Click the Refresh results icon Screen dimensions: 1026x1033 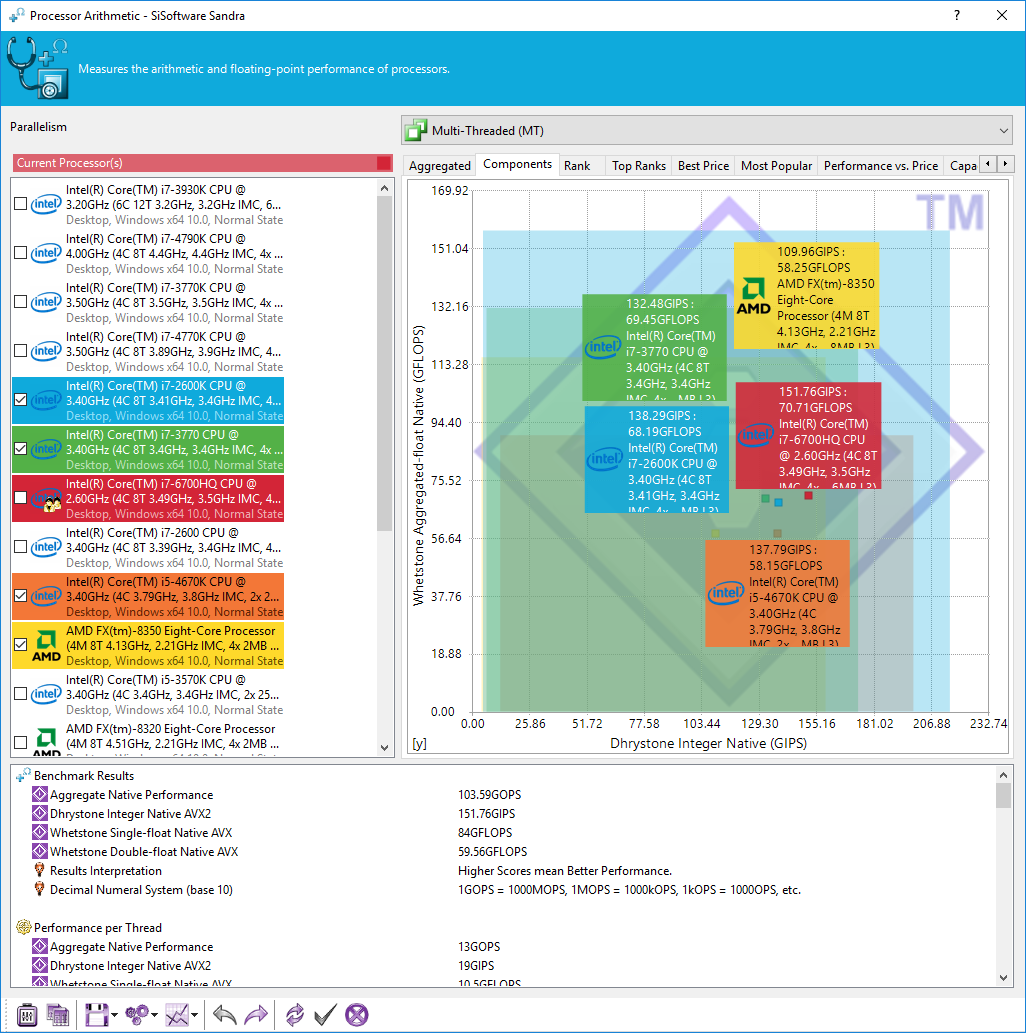(x=295, y=1015)
